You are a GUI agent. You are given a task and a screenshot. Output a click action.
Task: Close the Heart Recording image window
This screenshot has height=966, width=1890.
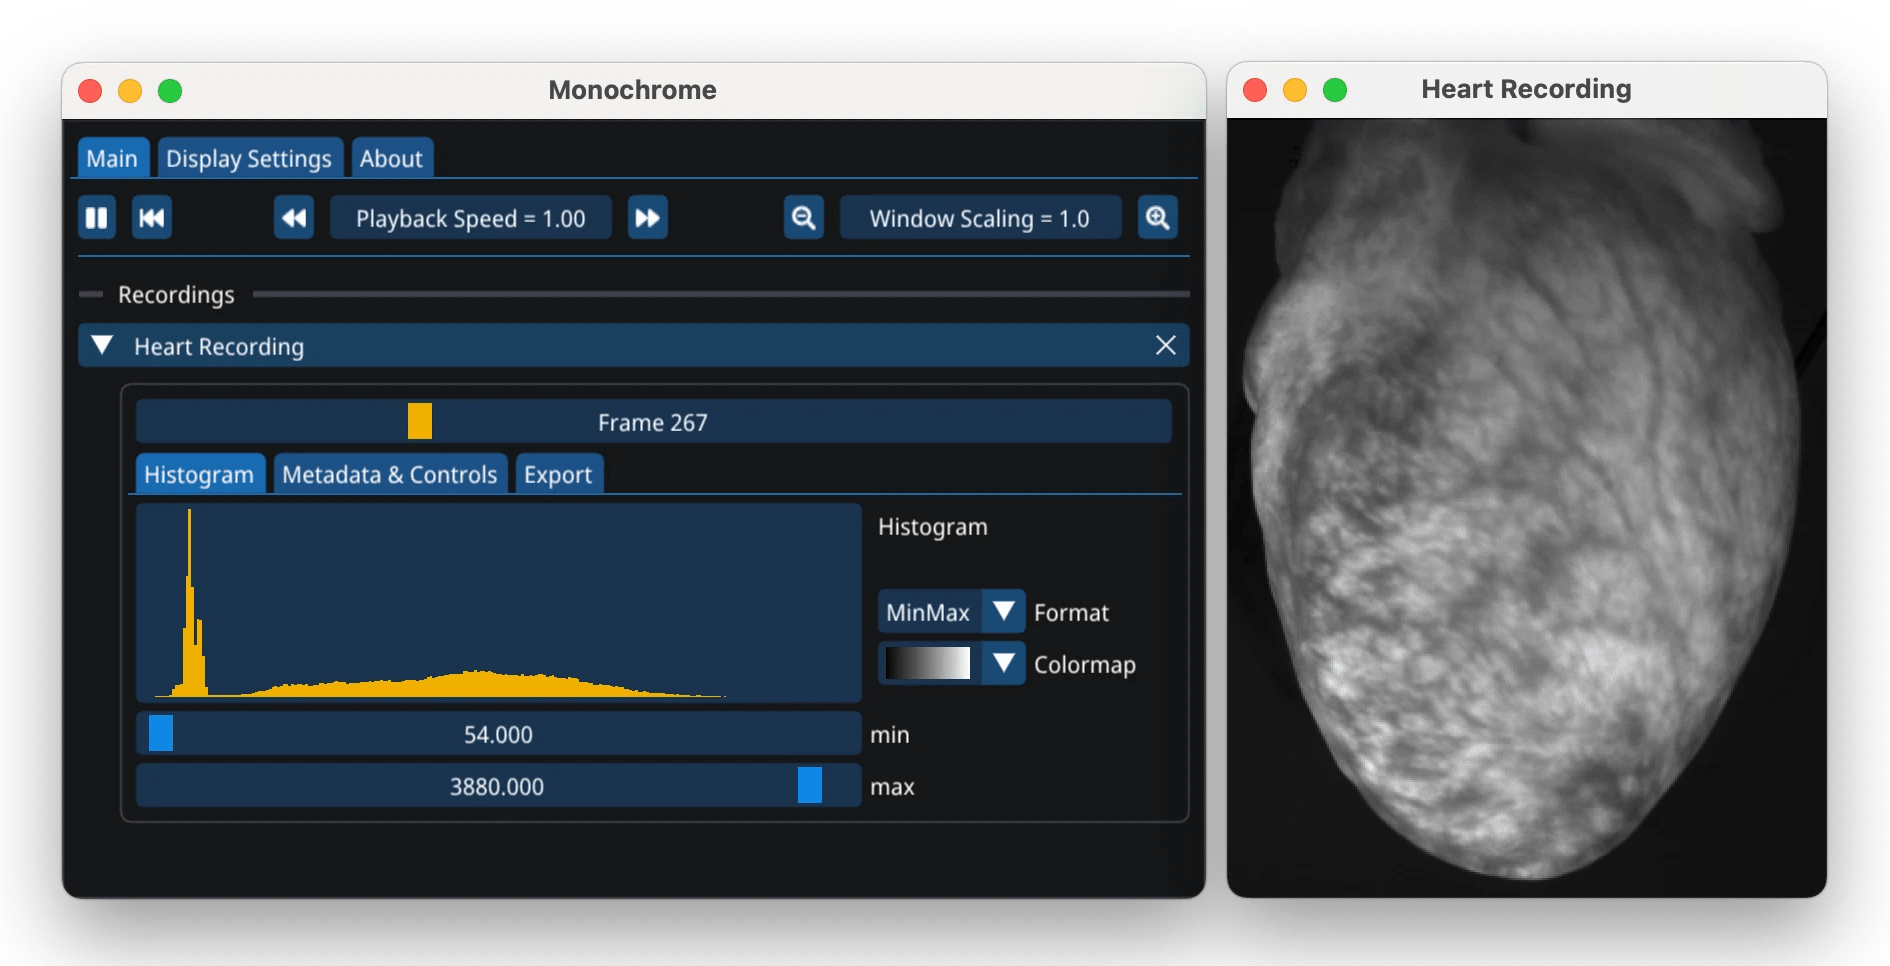click(1255, 90)
